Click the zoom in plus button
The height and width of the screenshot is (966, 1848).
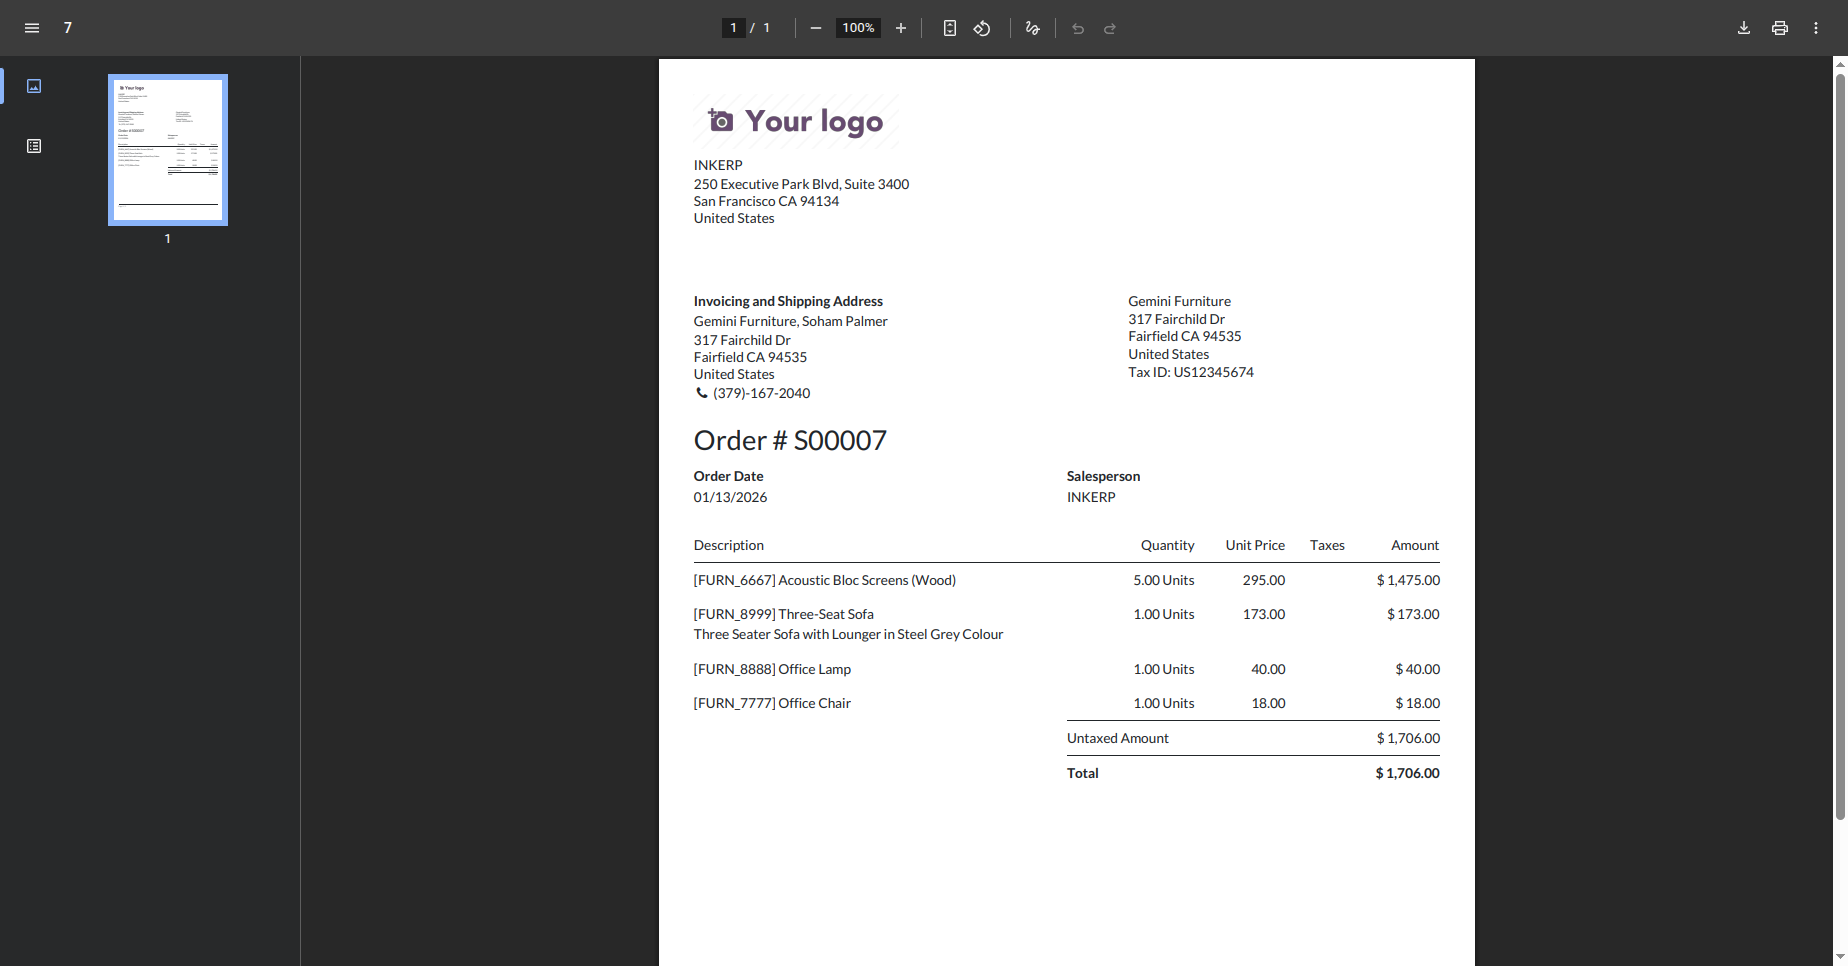point(901,28)
